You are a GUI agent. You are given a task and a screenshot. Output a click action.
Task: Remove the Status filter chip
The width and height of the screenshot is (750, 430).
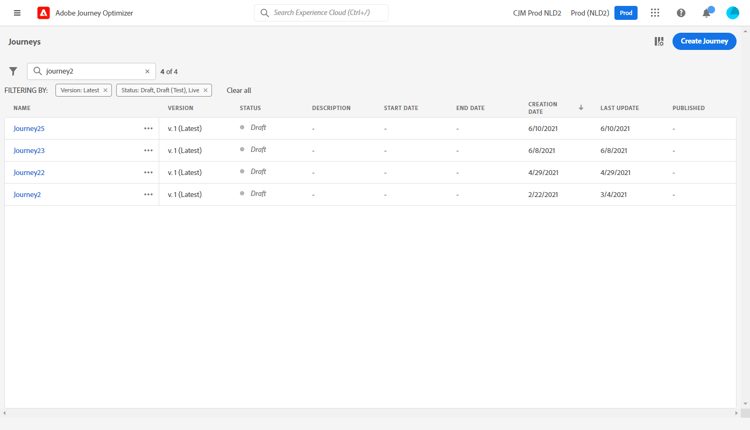[x=206, y=90]
